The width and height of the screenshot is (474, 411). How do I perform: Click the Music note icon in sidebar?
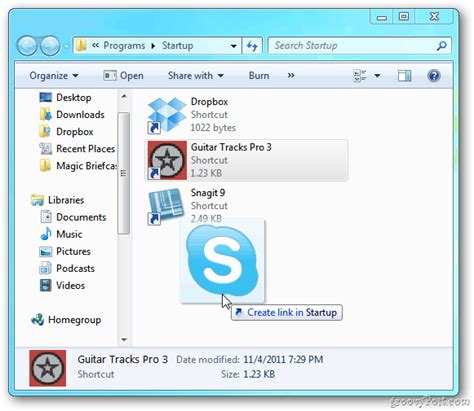[x=46, y=234]
